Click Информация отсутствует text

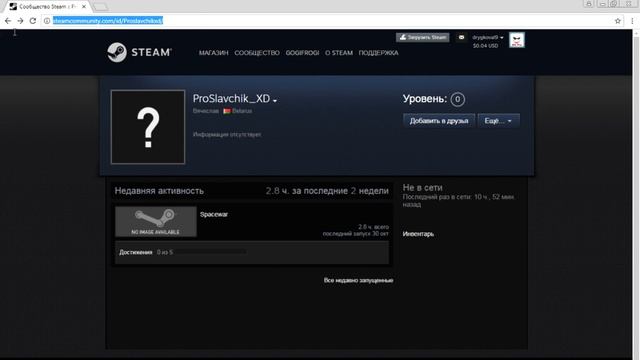point(227,134)
